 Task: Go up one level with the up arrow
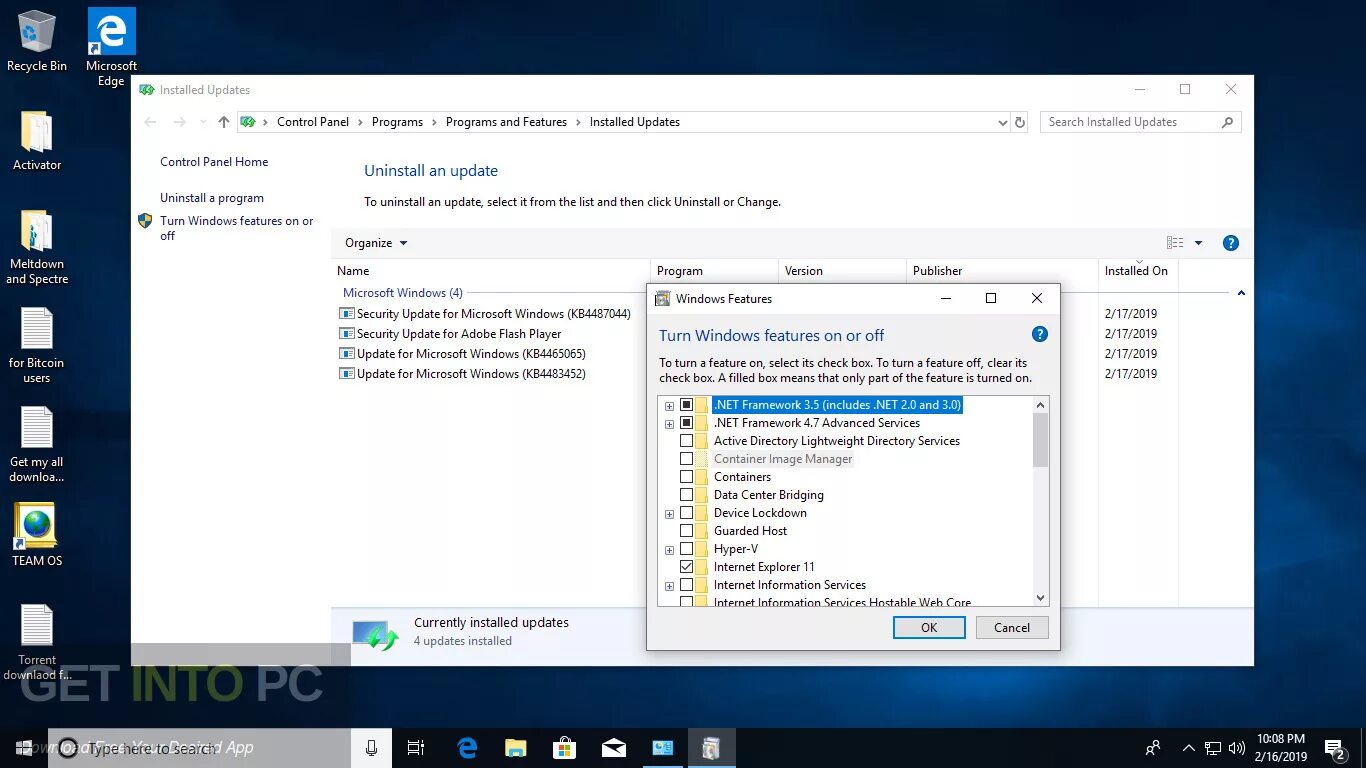point(224,122)
